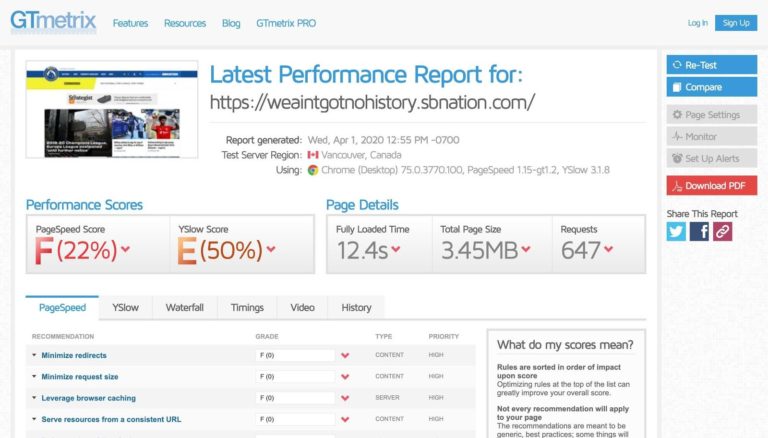Switch to the YSlow tab

125,308
